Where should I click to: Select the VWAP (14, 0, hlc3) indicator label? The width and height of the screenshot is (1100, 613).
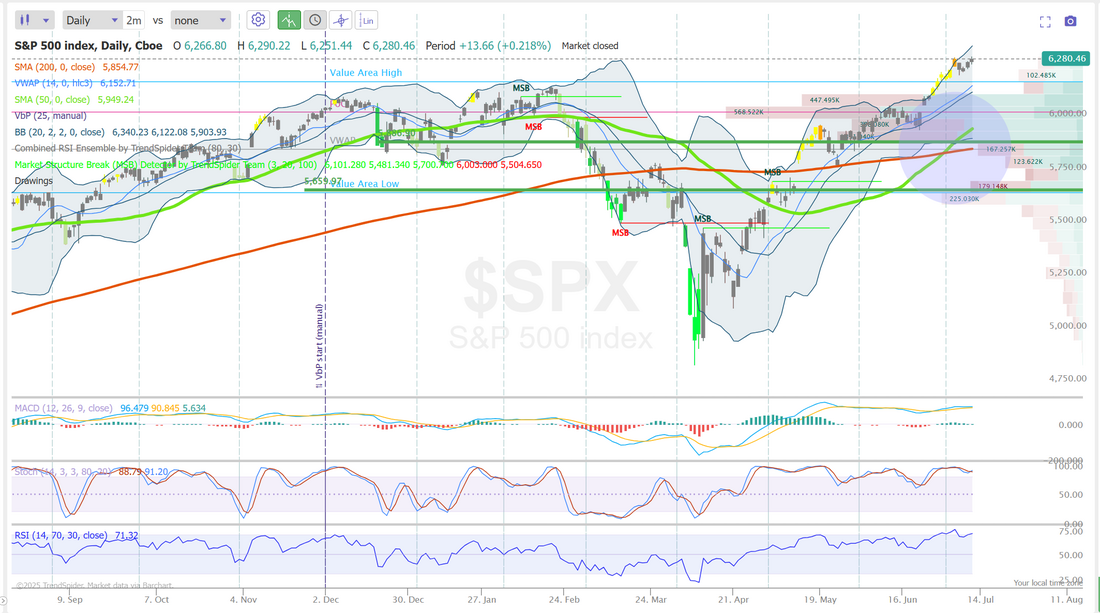tap(75, 83)
